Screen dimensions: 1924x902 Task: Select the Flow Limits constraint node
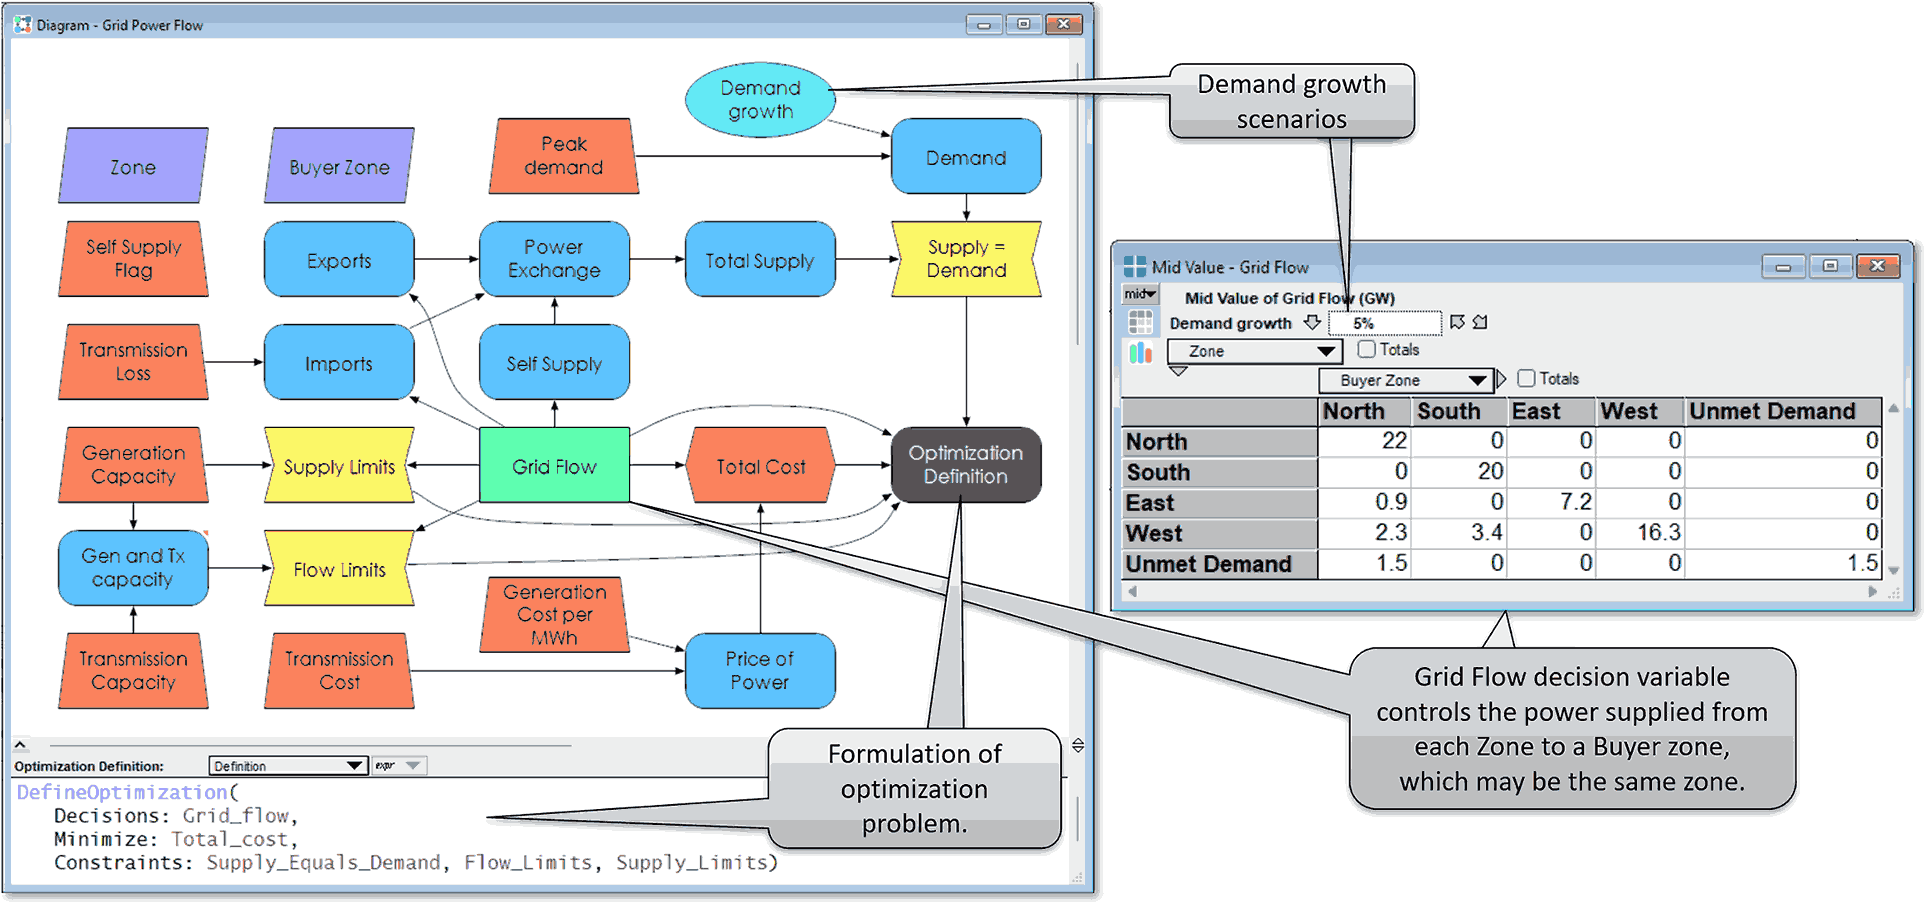point(339,568)
